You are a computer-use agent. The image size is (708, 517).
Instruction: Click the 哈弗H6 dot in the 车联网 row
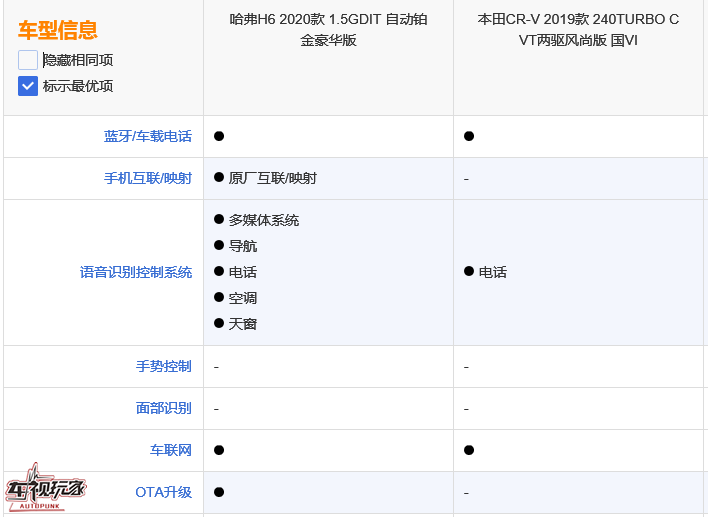[219, 450]
